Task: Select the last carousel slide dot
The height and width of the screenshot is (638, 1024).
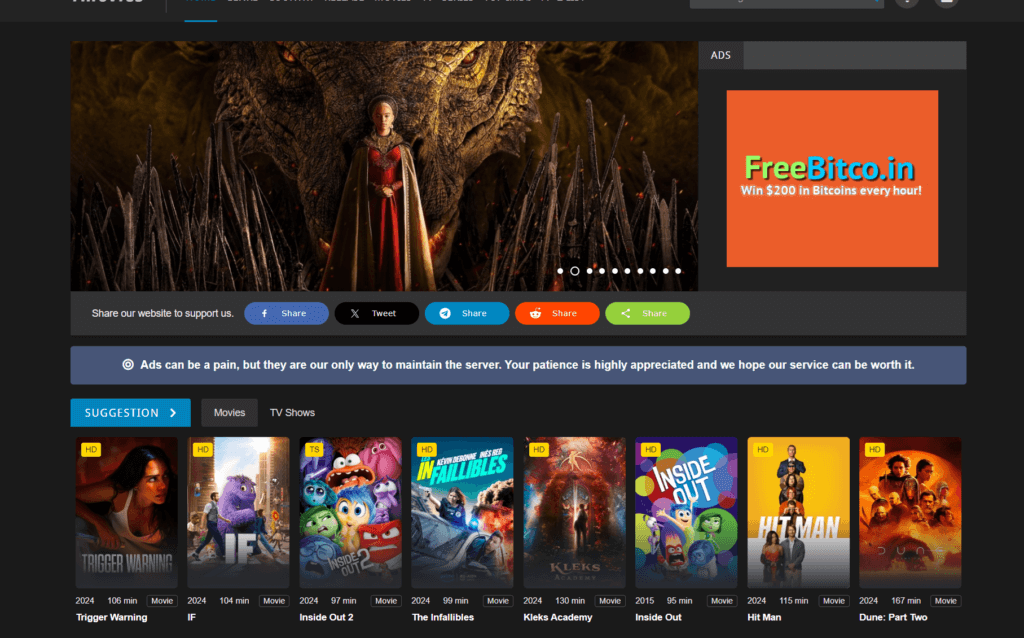Action: (678, 271)
